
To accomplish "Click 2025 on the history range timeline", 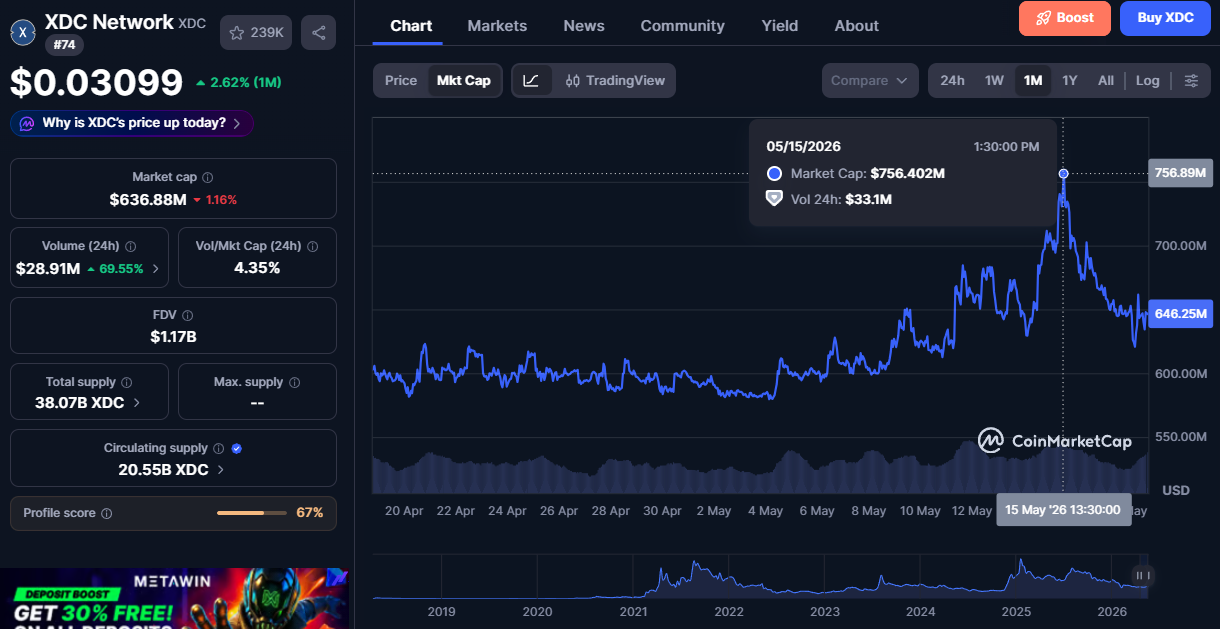I will (1016, 611).
